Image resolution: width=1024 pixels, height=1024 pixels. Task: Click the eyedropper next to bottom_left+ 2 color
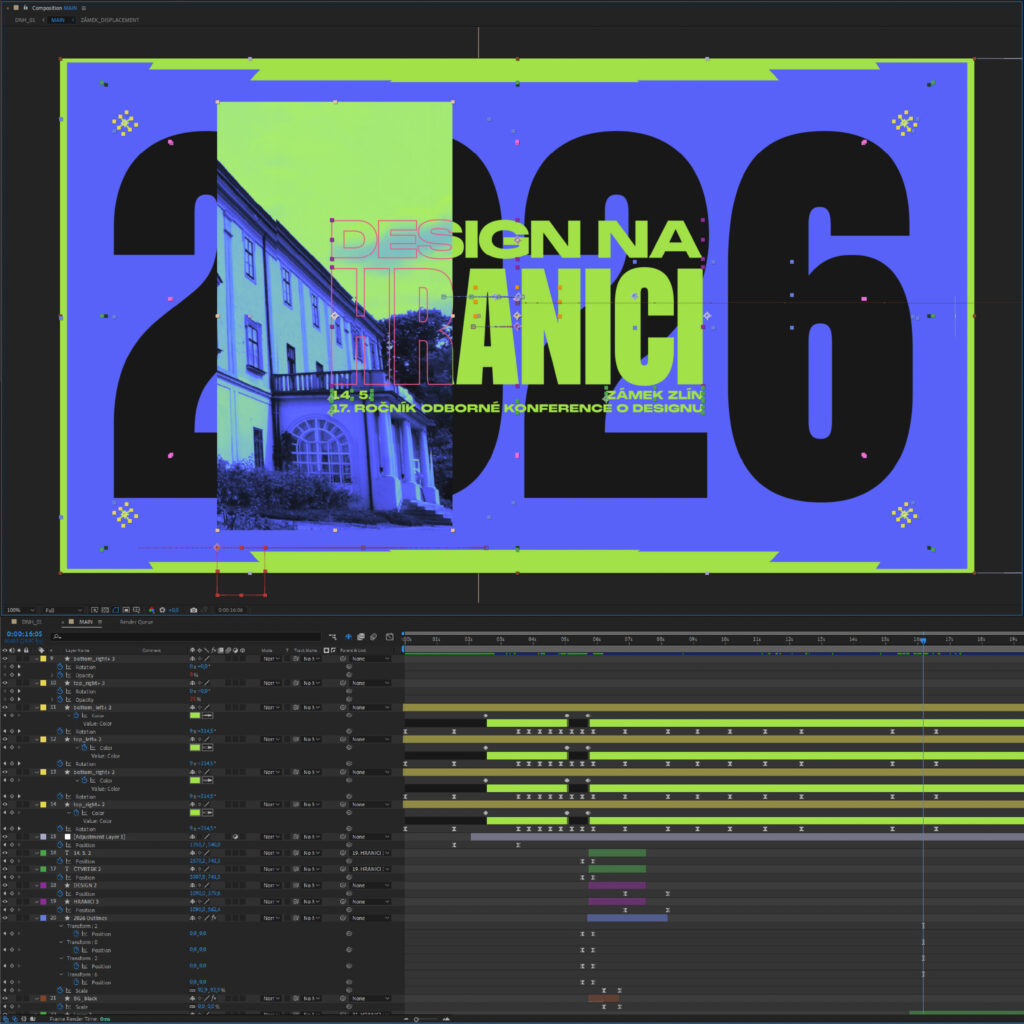point(208,715)
